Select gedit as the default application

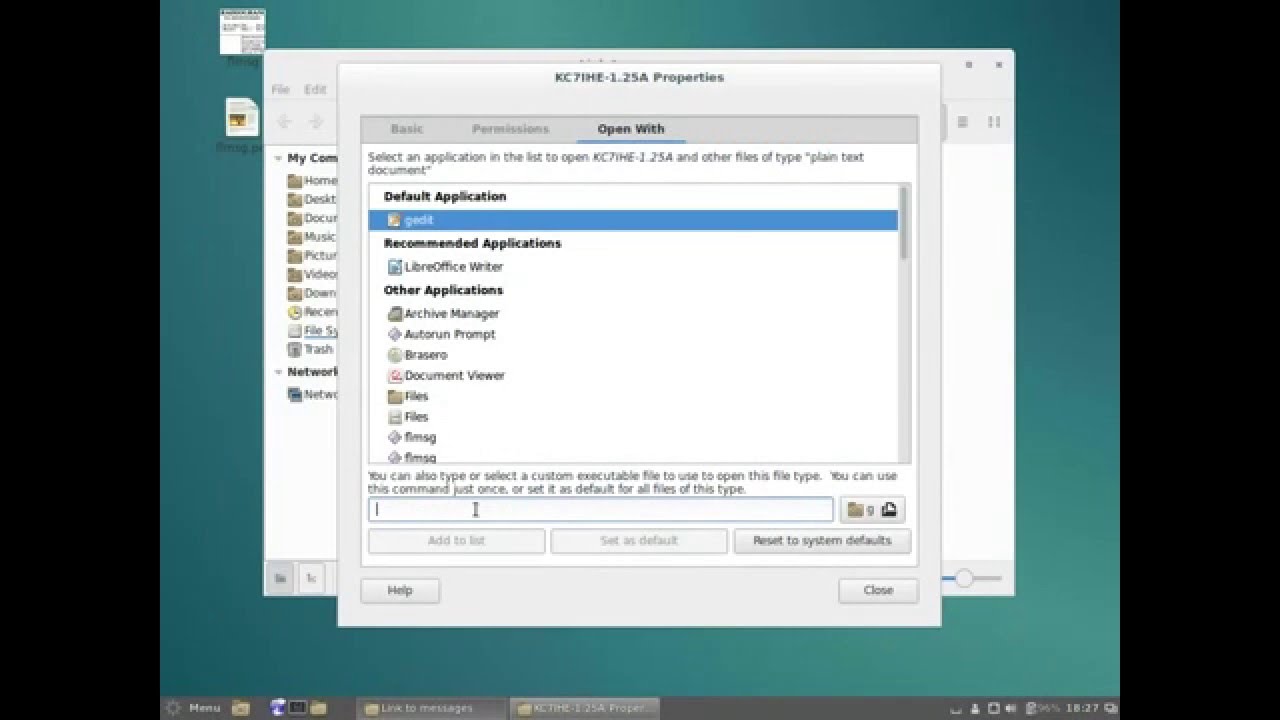tap(633, 220)
